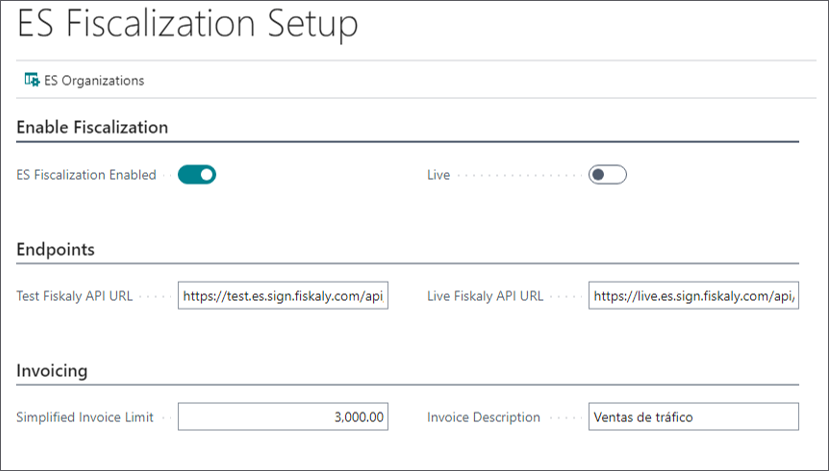Viewport: 829px width, 471px height.
Task: Turn on the Live mode toggle
Action: 607,174
